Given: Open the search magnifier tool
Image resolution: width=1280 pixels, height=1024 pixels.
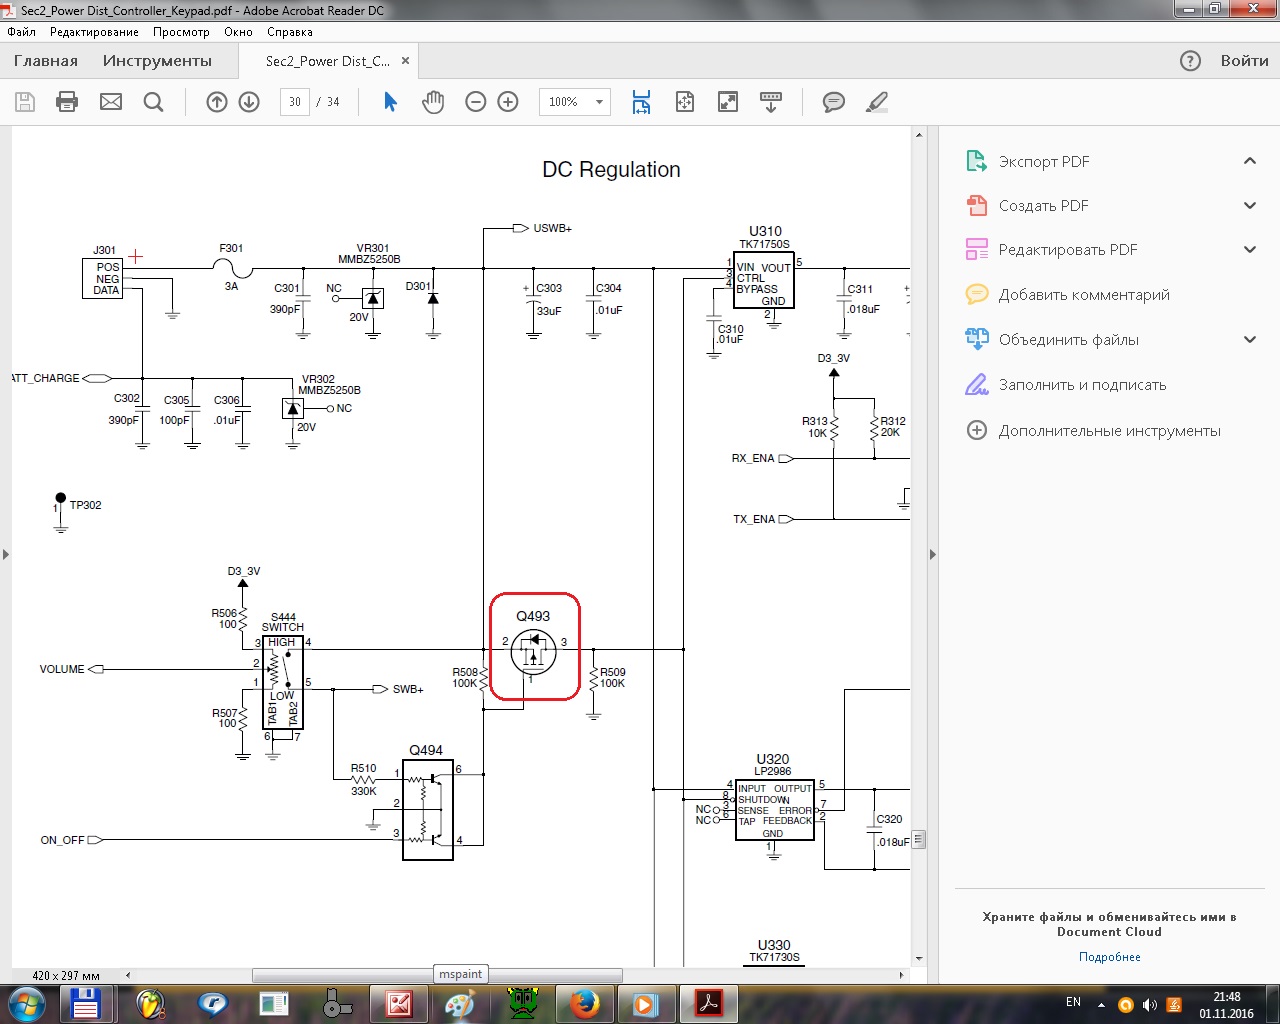Looking at the screenshot, I should [153, 102].
